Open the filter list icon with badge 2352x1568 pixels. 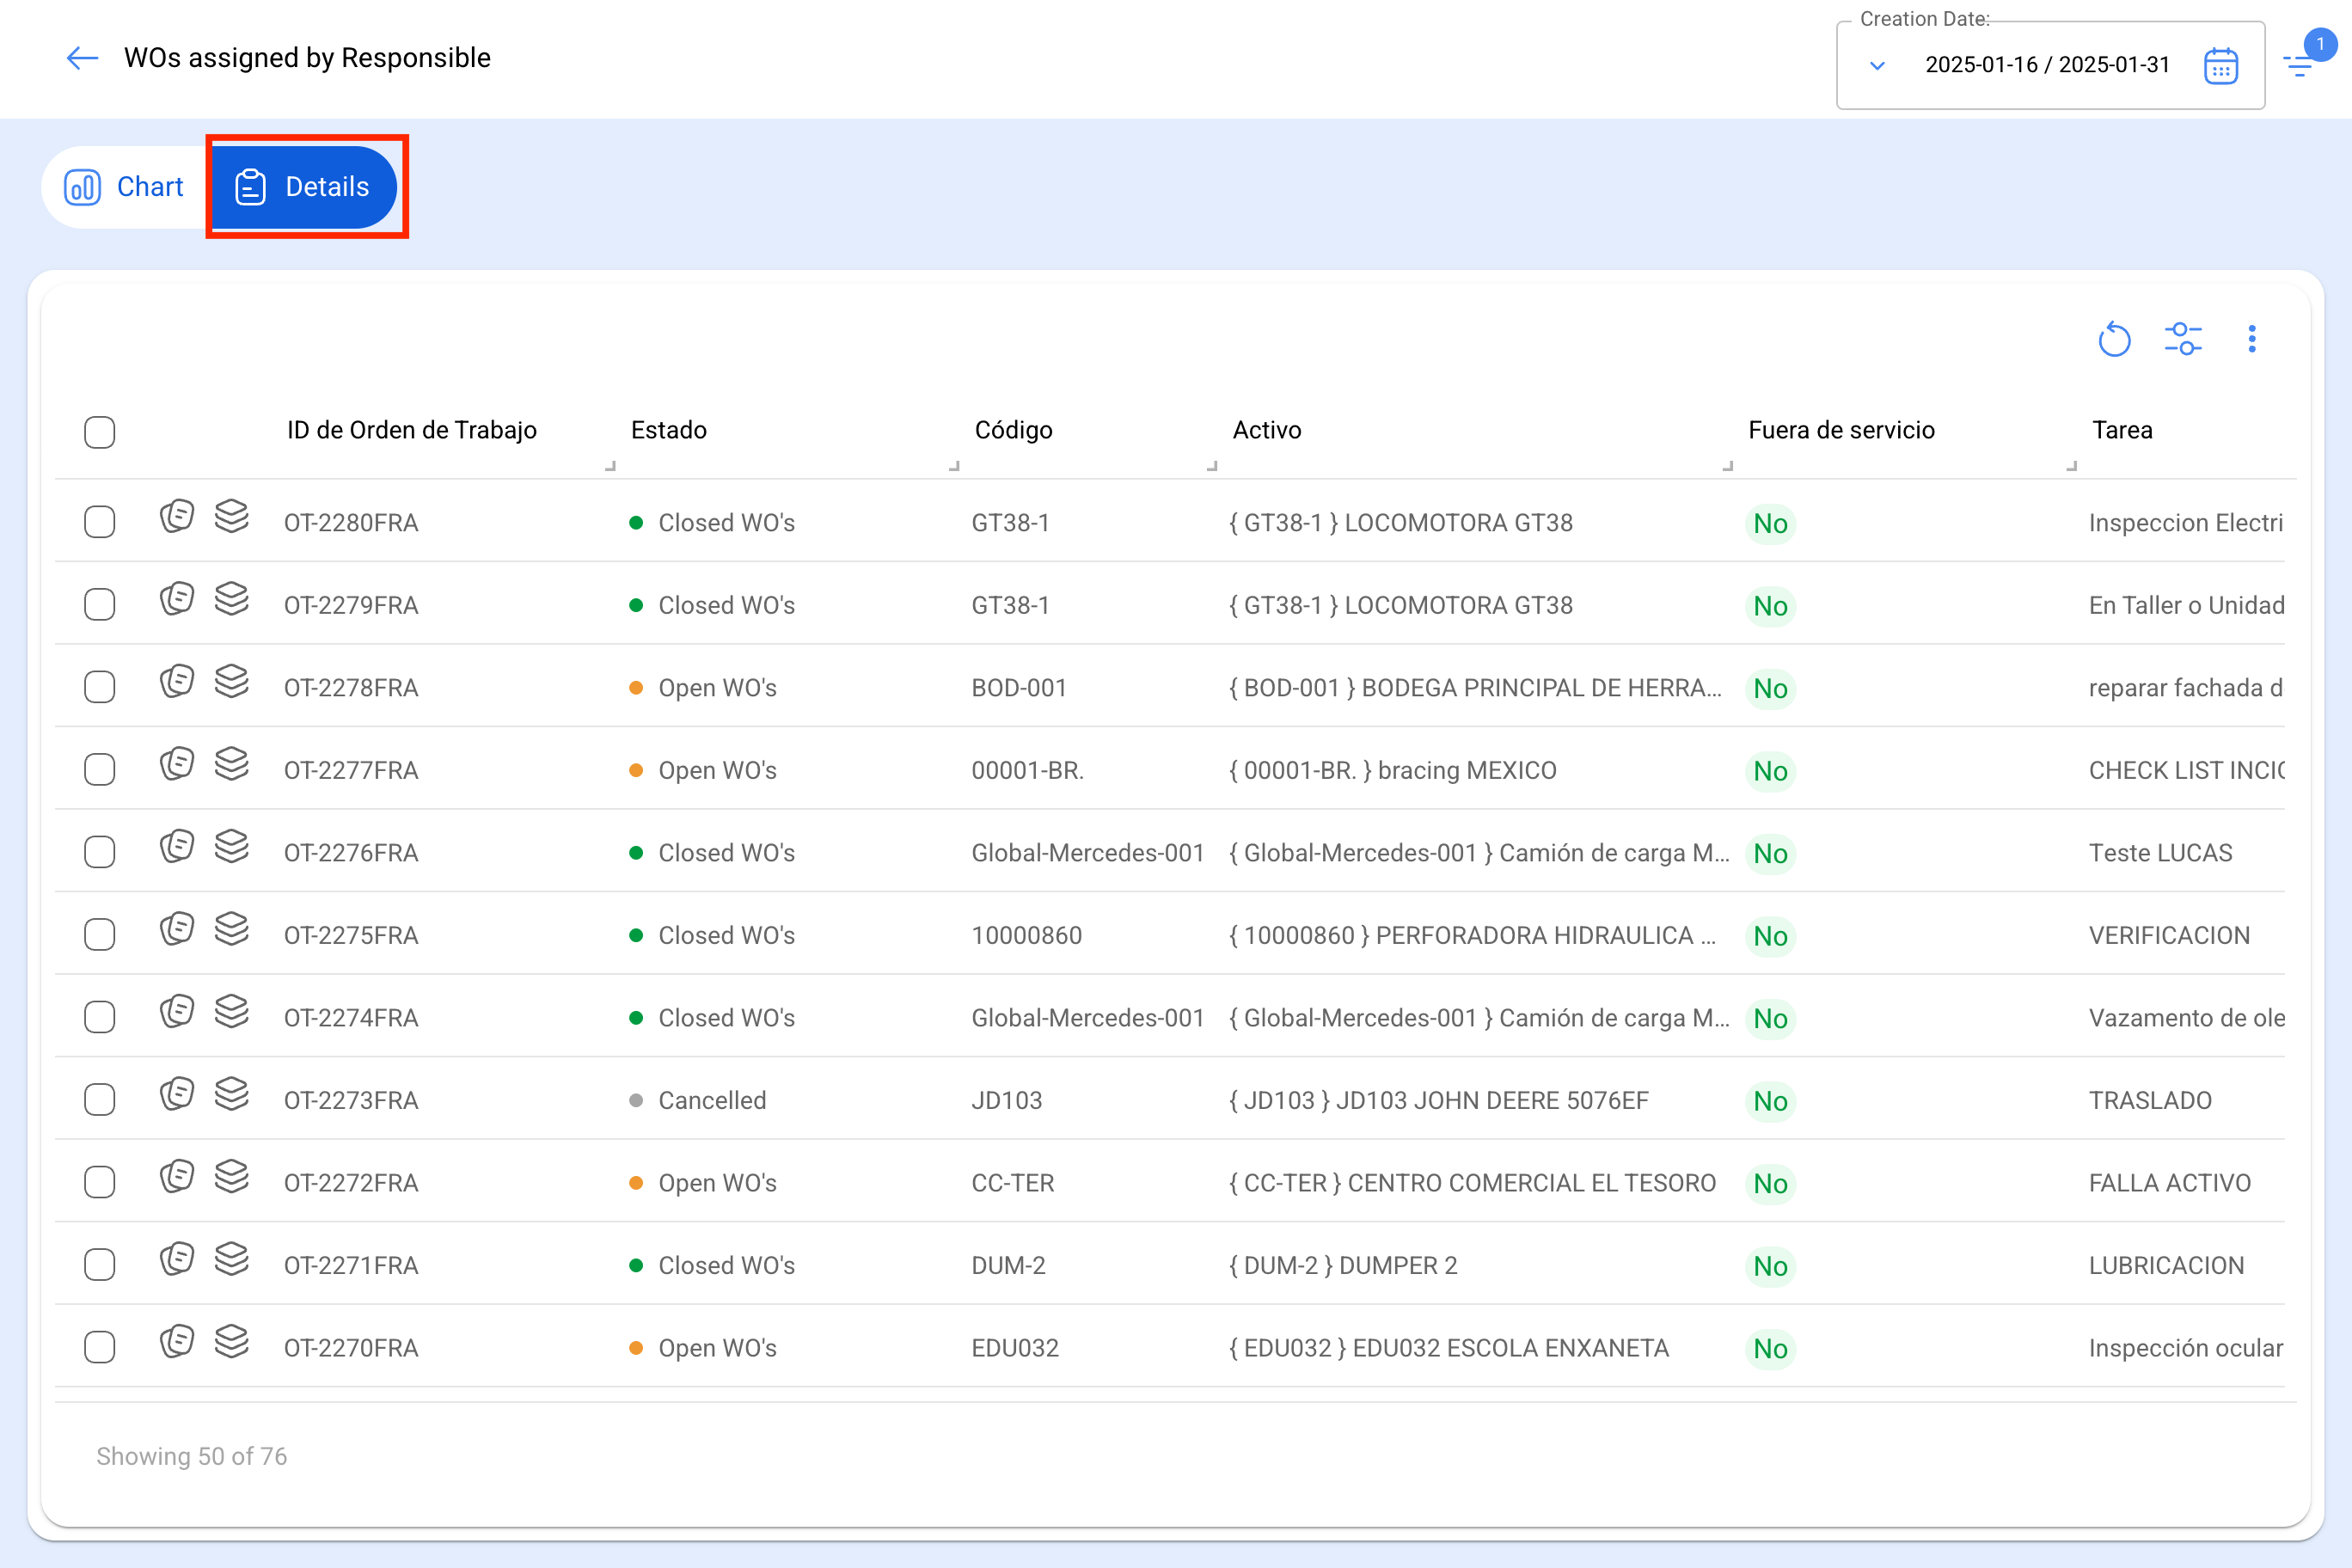click(2298, 67)
